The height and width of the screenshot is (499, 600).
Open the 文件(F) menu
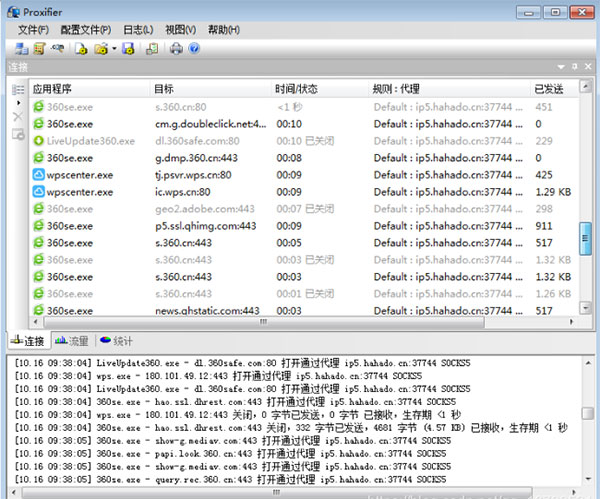click(x=33, y=30)
